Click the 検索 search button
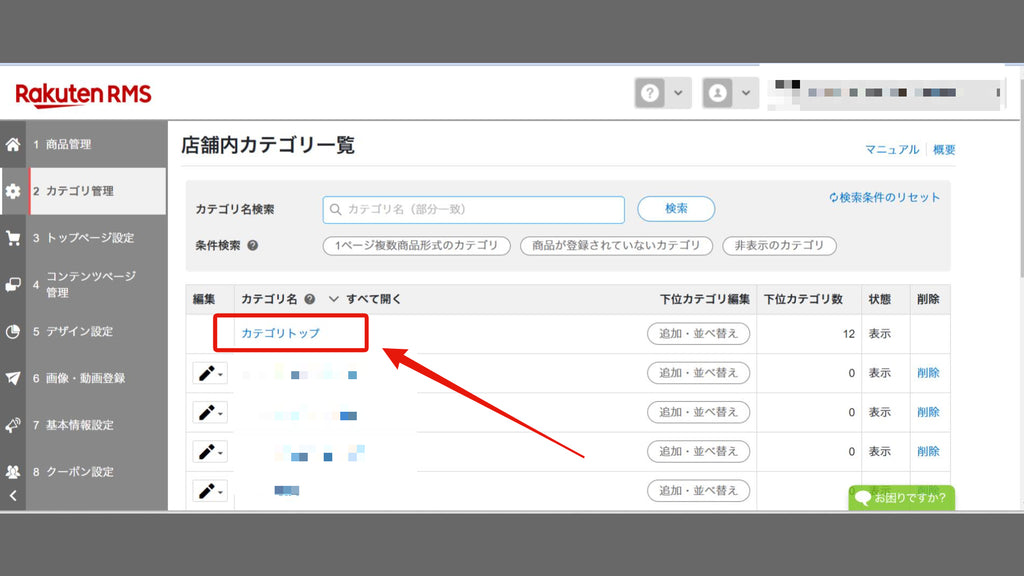The image size is (1024, 576). pyautogui.click(x=676, y=209)
